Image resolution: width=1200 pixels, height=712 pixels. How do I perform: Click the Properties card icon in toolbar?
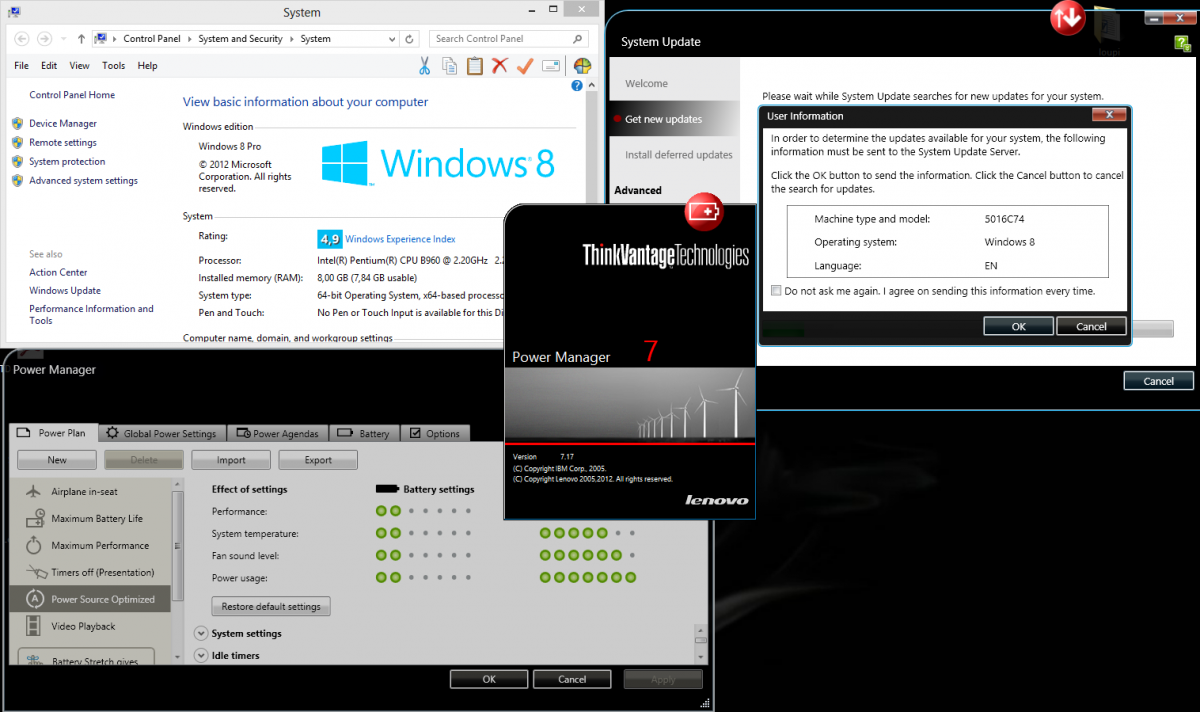550,66
